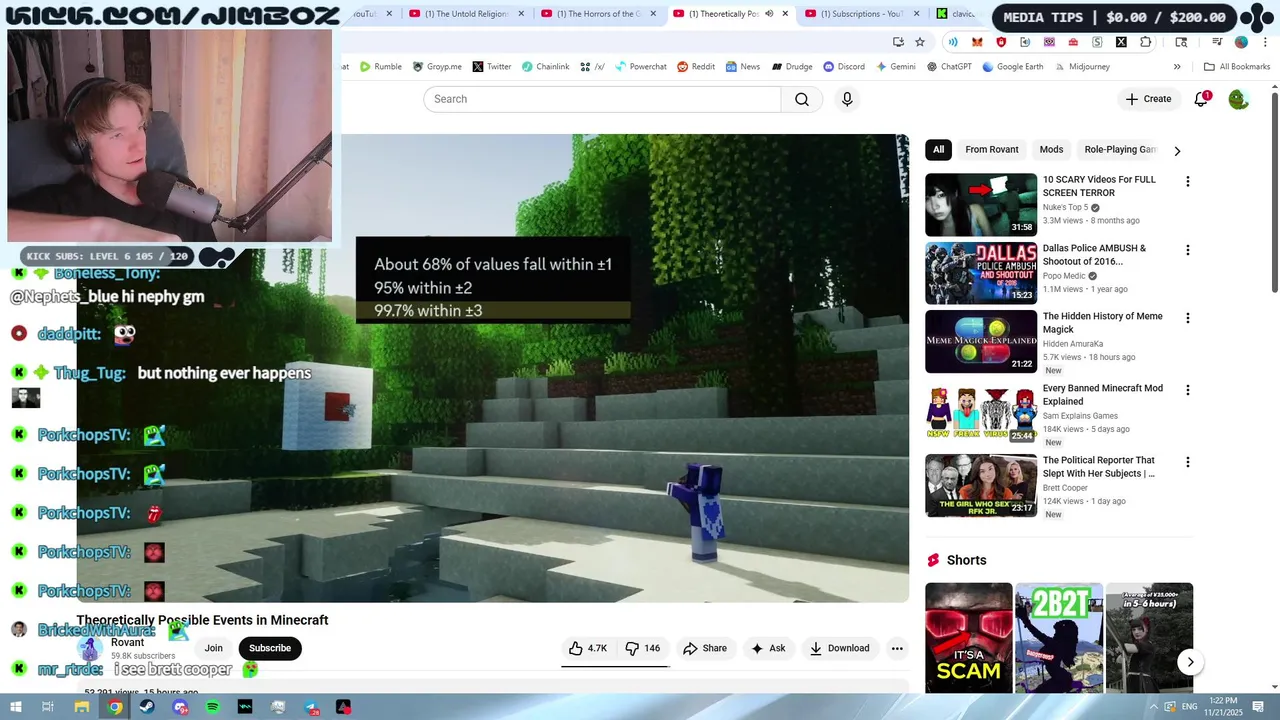Click the page's vertical scrollbar thumb

pyautogui.click(x=1275, y=195)
